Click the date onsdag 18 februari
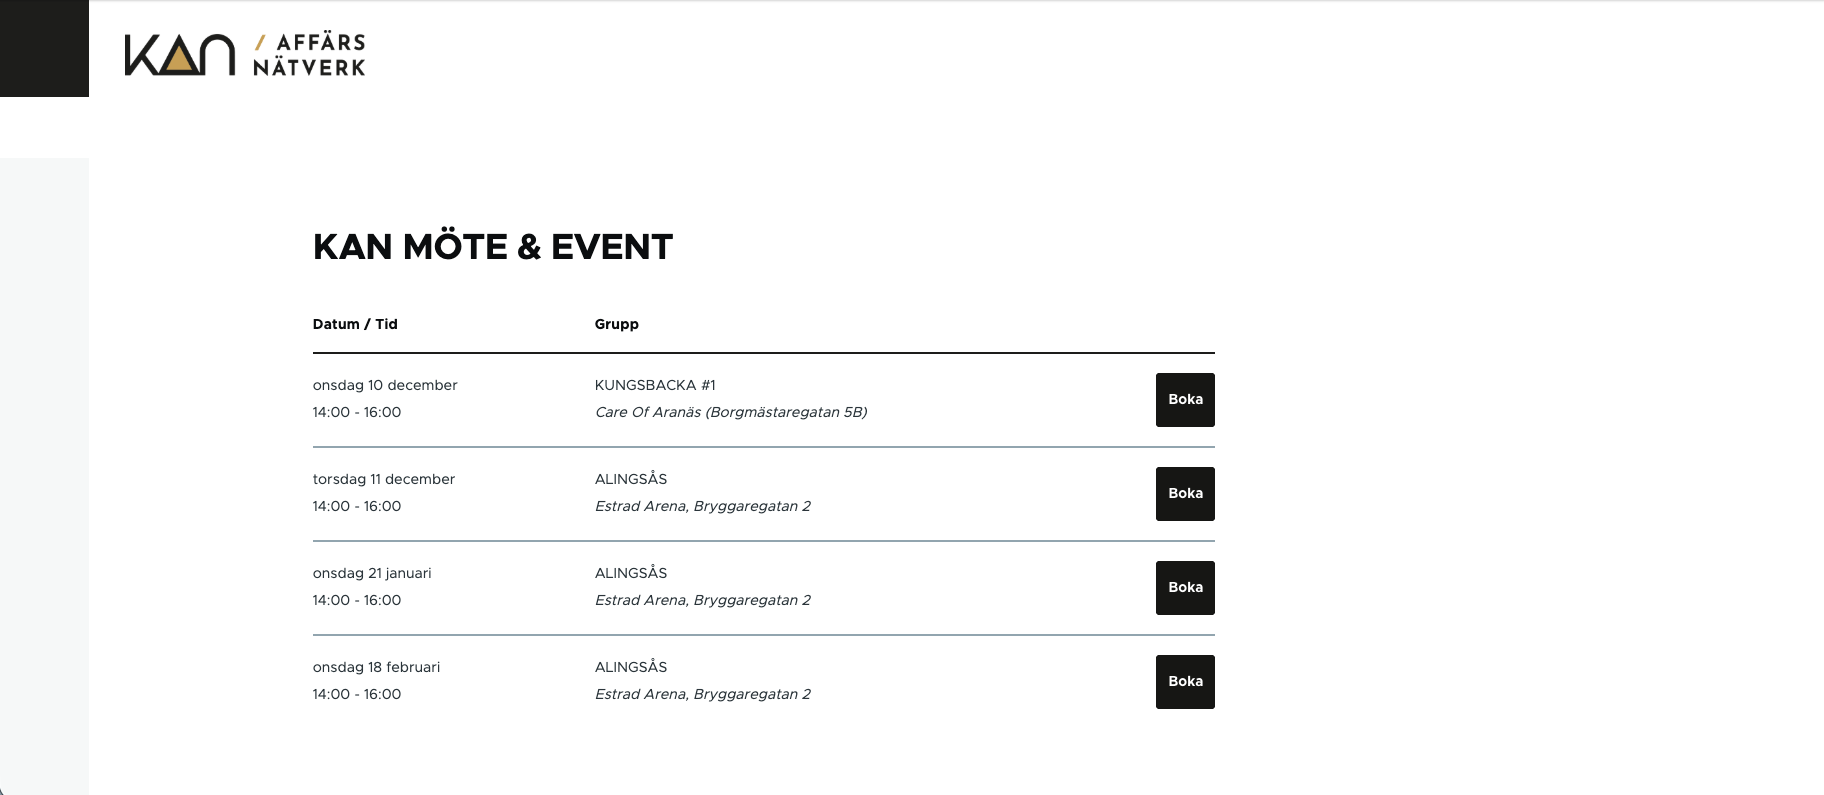1824x795 pixels. coord(376,667)
